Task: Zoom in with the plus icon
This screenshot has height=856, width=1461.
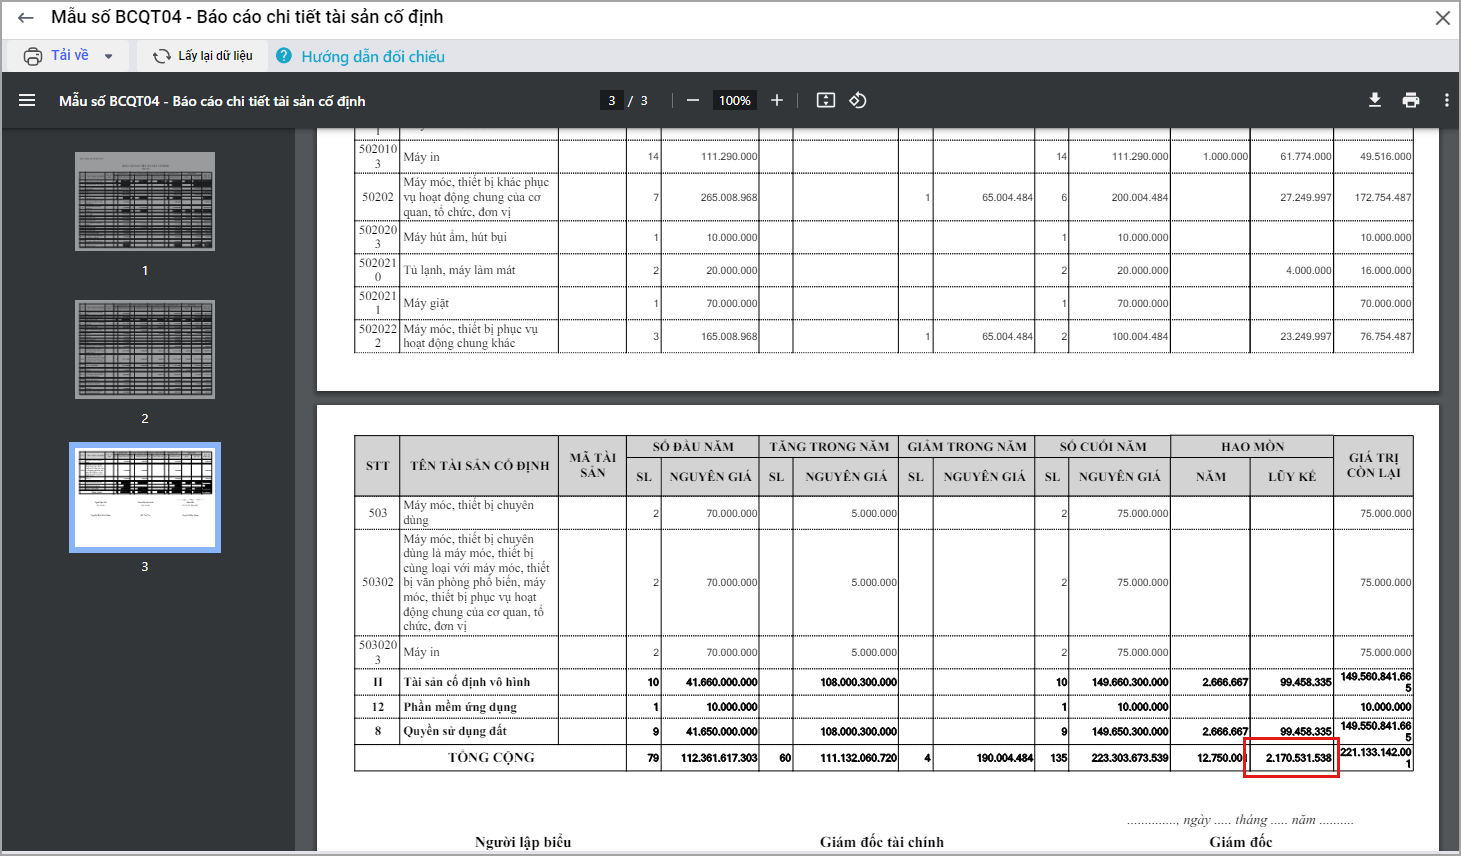Action: point(777,100)
